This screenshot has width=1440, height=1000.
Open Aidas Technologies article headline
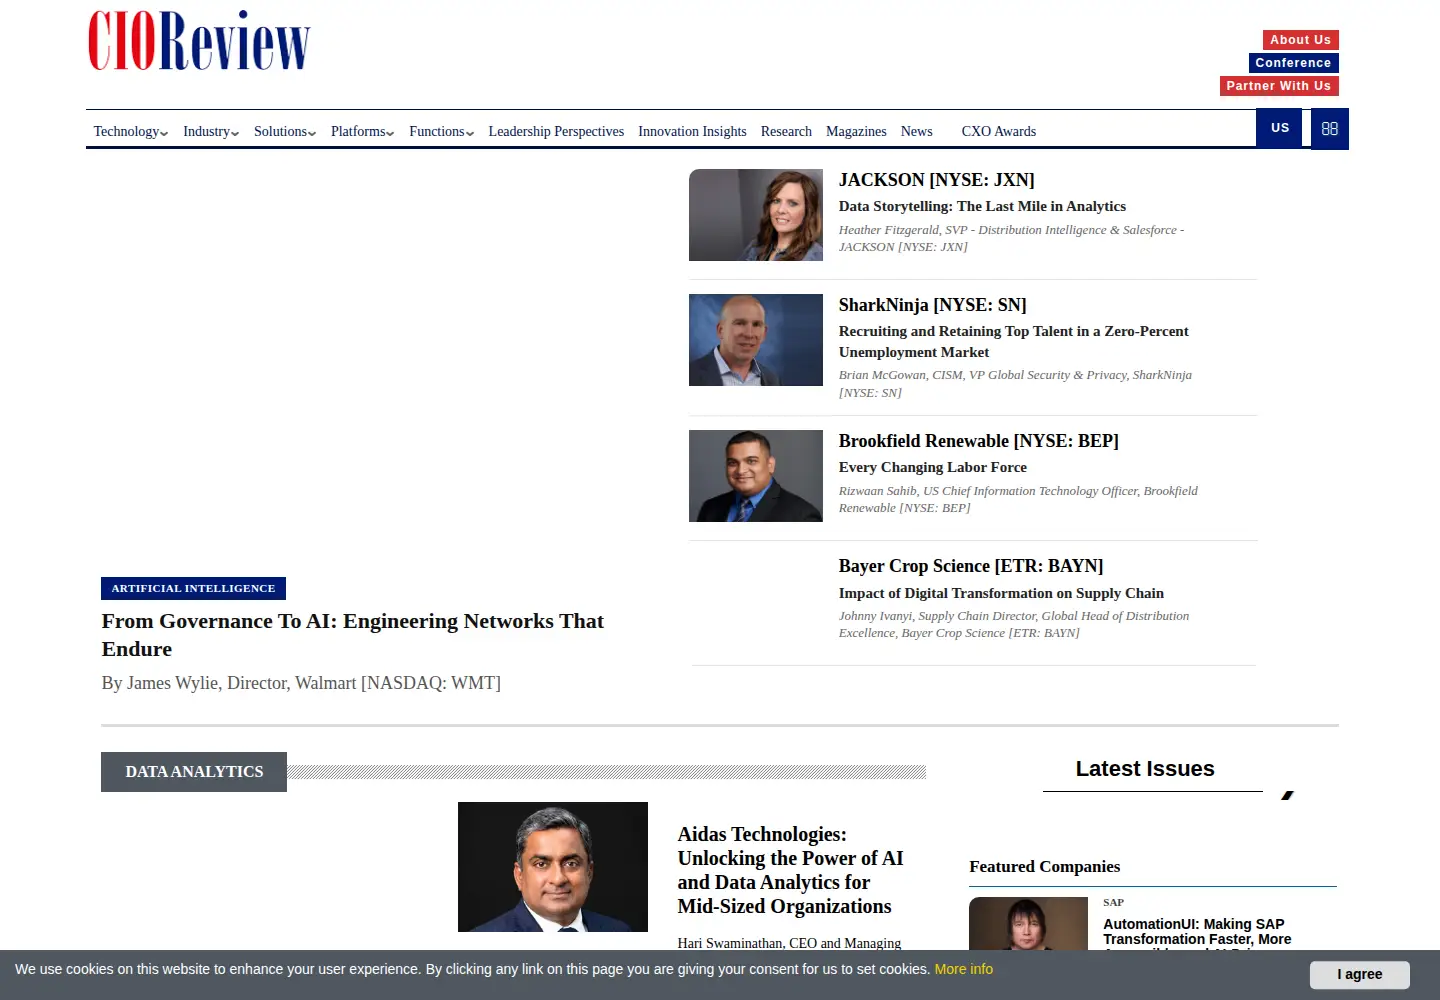pyautogui.click(x=790, y=870)
